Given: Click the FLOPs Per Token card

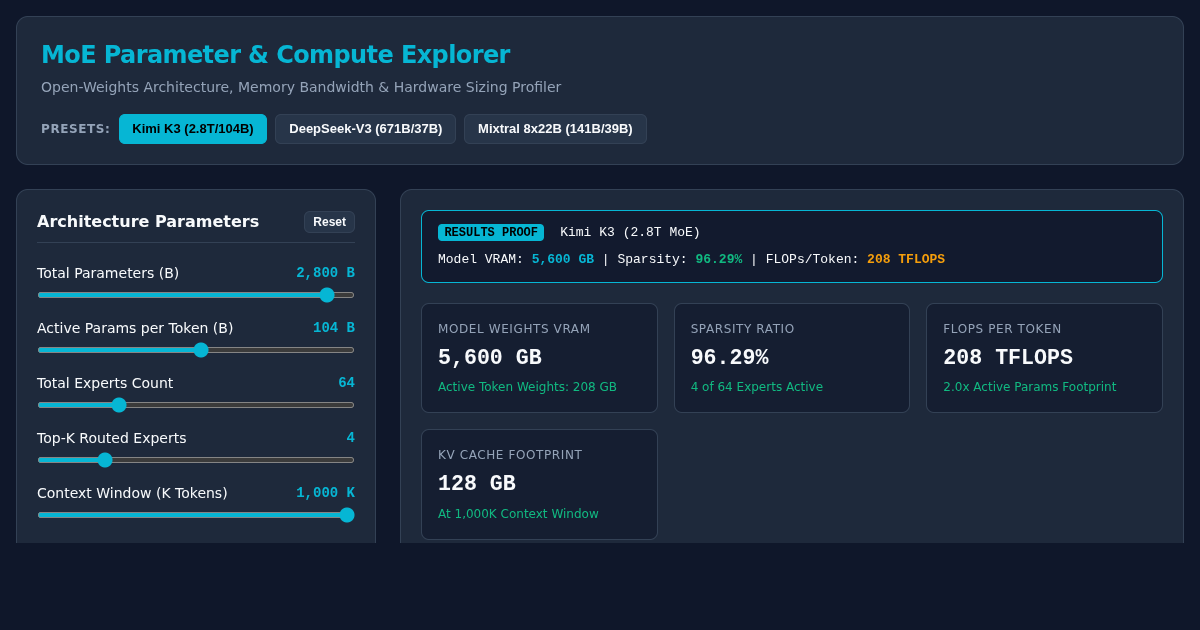Looking at the screenshot, I should pyautogui.click(x=1044, y=358).
